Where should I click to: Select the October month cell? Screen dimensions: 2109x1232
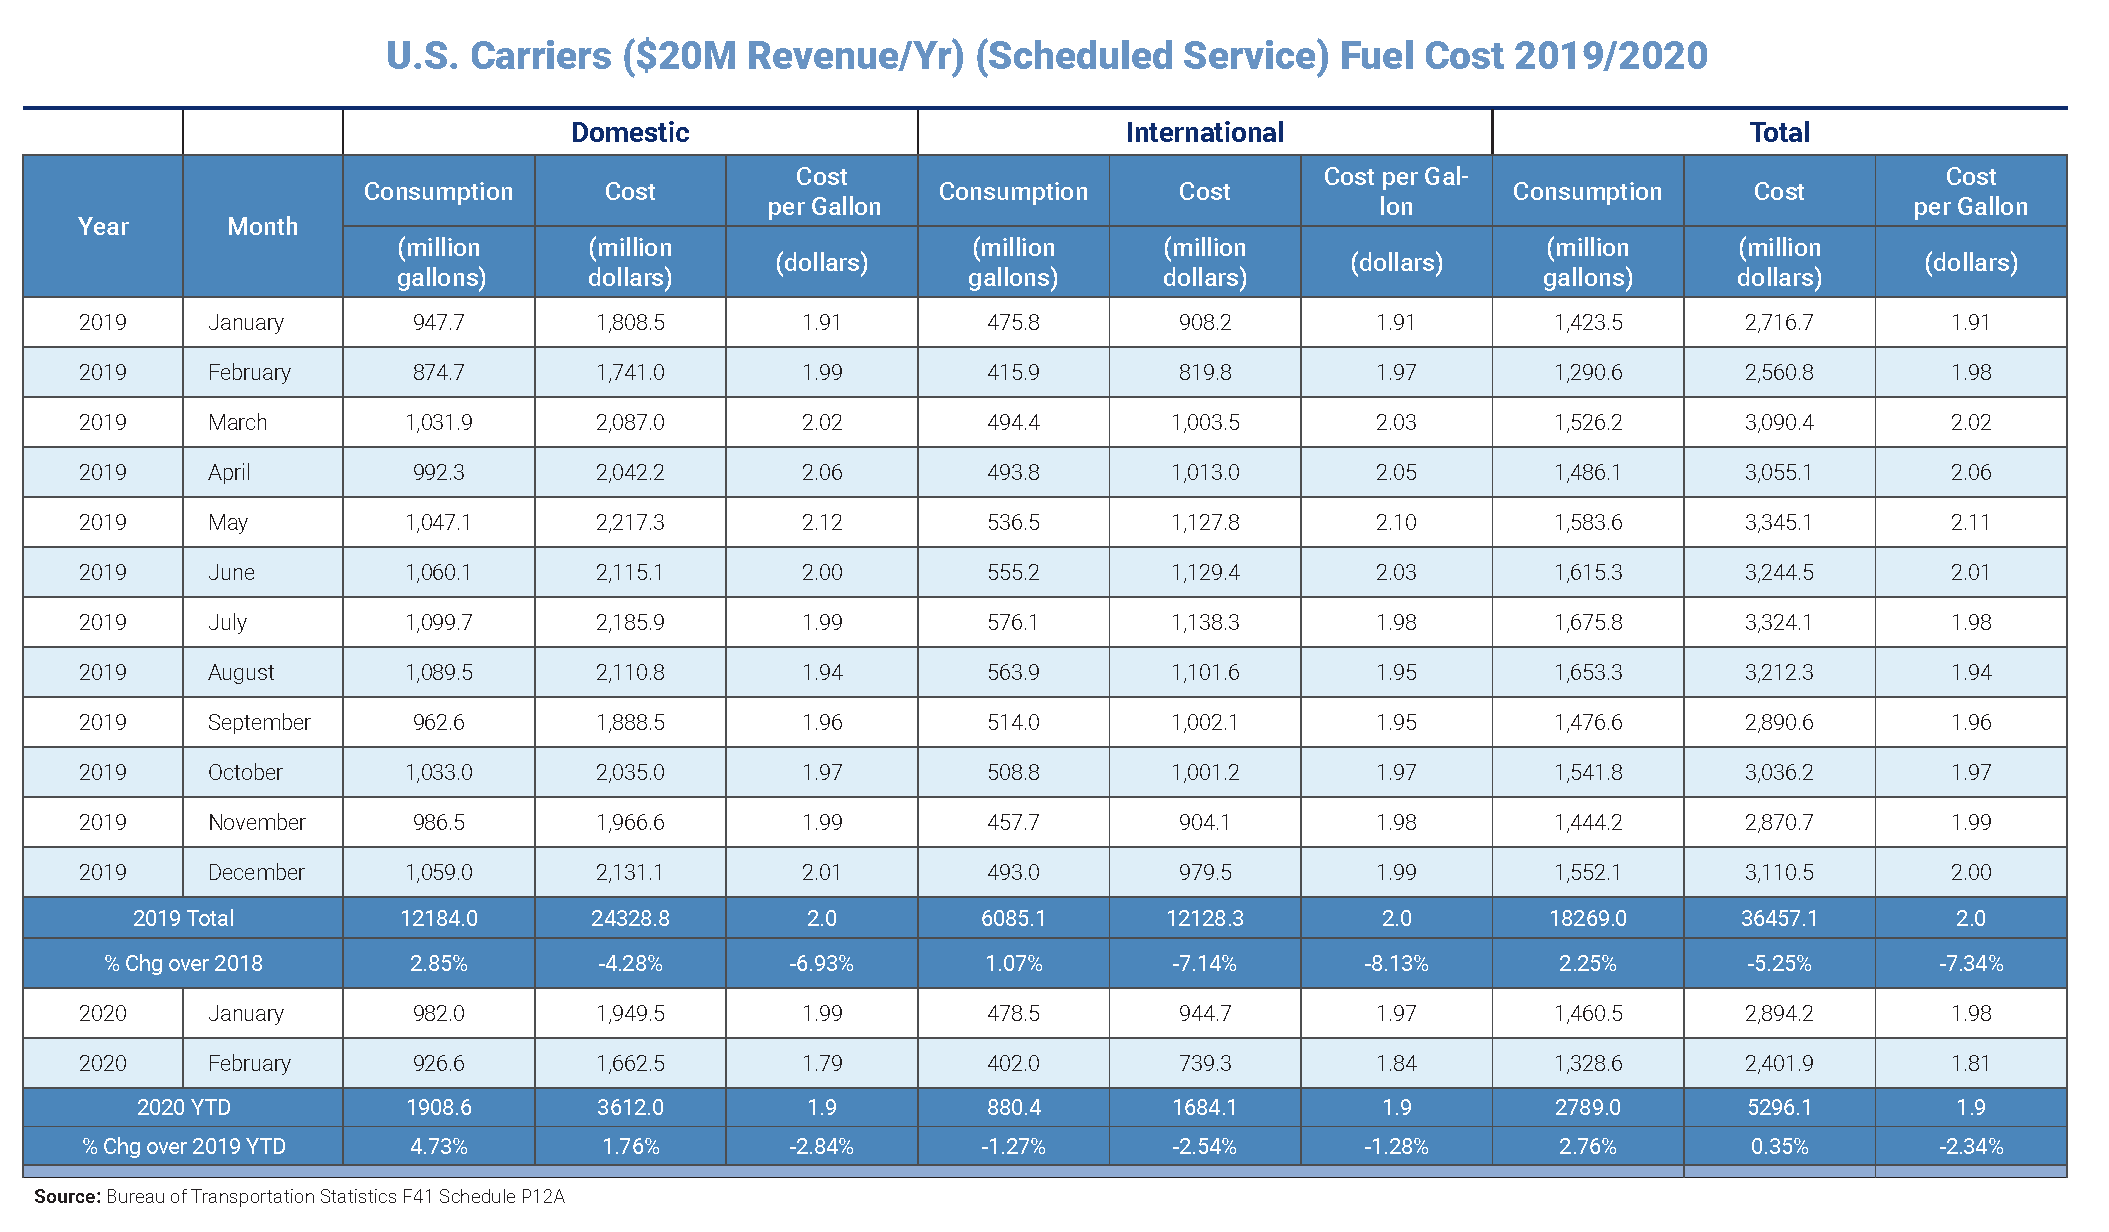(x=245, y=772)
